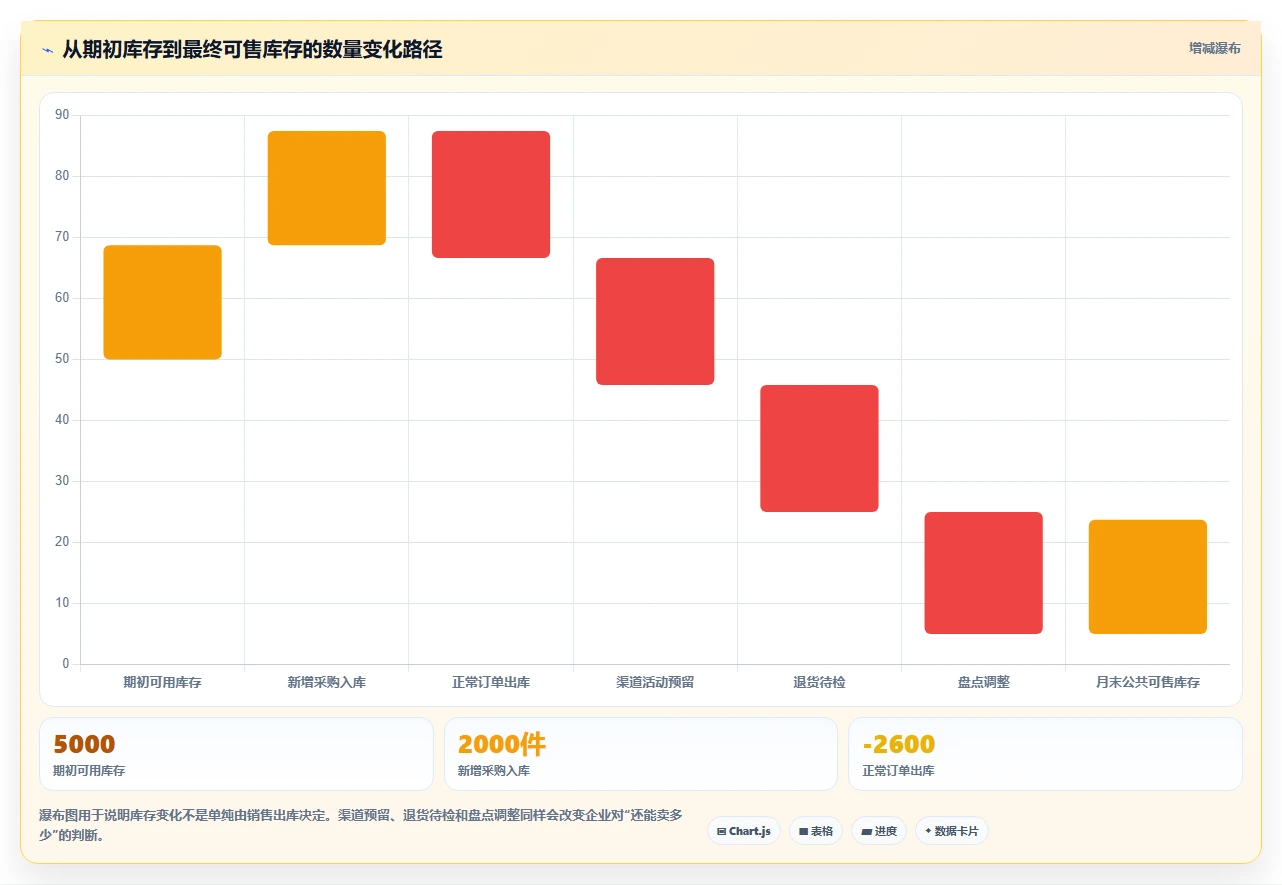Image resolution: width=1282 pixels, height=885 pixels.
Task: Click the 正常订单出库 red bar
Action: tap(491, 194)
